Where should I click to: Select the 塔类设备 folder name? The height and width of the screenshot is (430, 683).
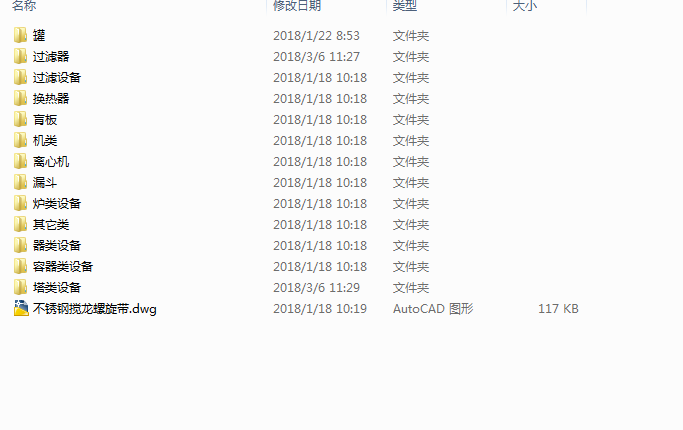click(57, 287)
